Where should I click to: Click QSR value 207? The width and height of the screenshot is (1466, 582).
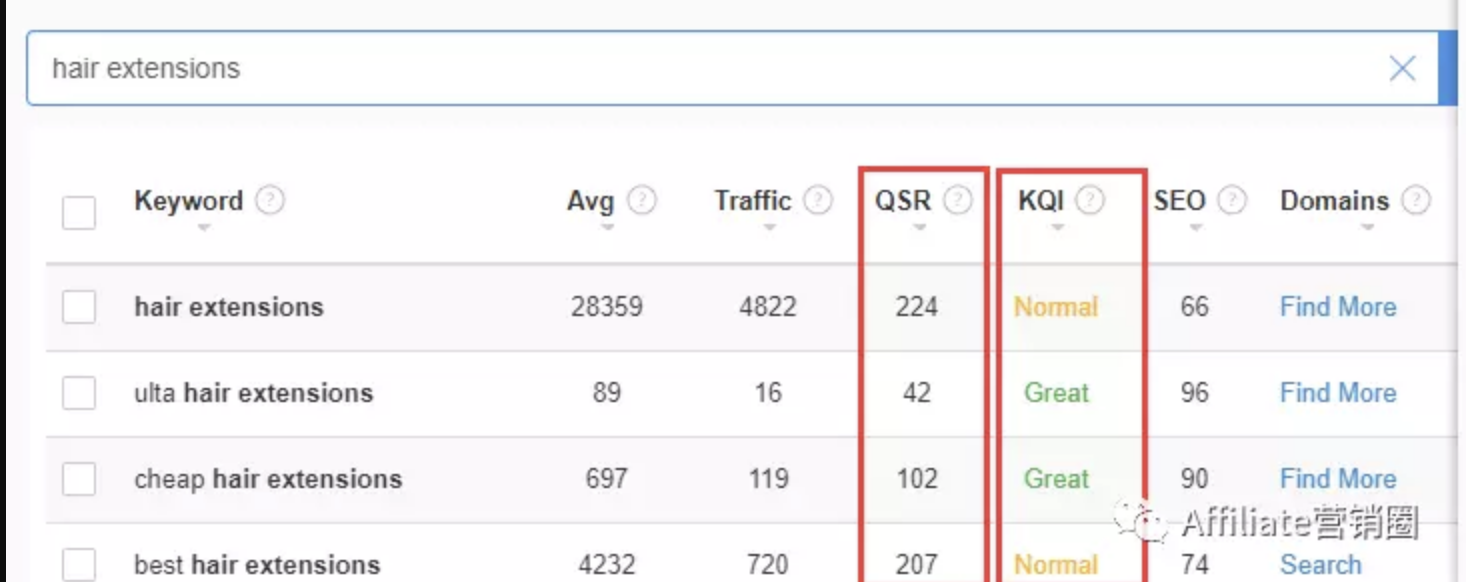917,565
